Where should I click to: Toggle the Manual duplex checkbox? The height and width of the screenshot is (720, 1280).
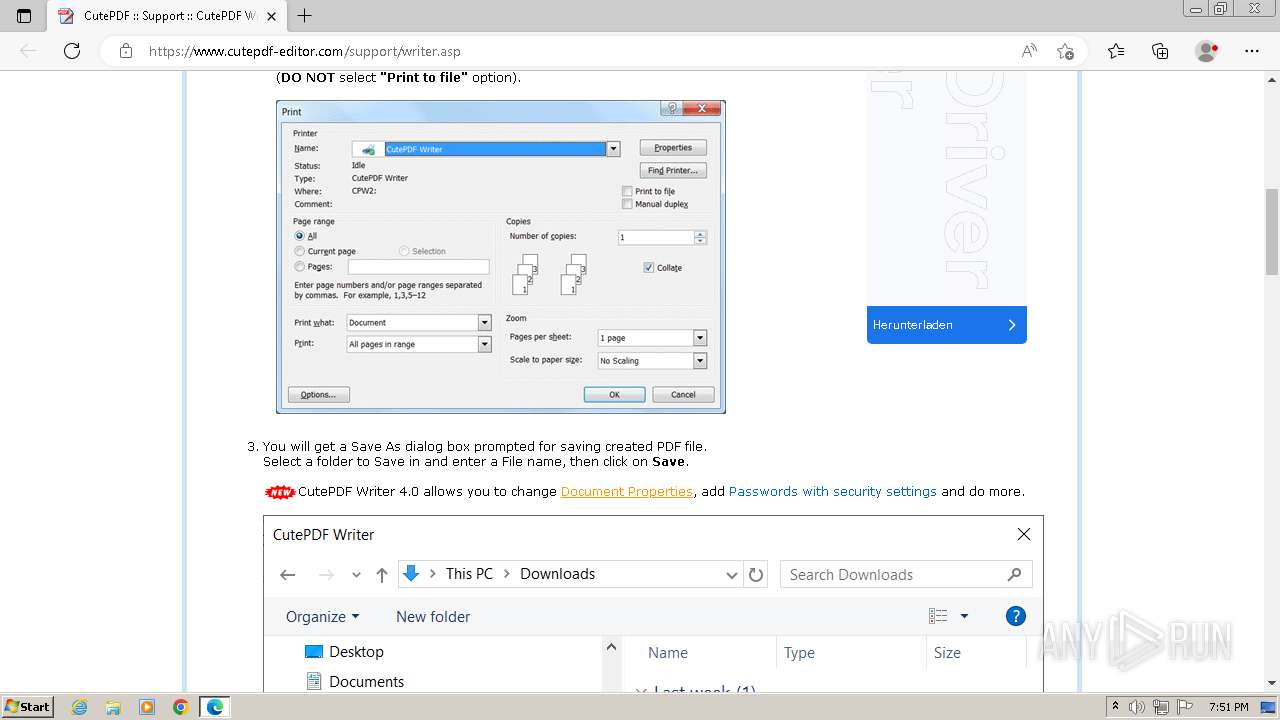[627, 204]
